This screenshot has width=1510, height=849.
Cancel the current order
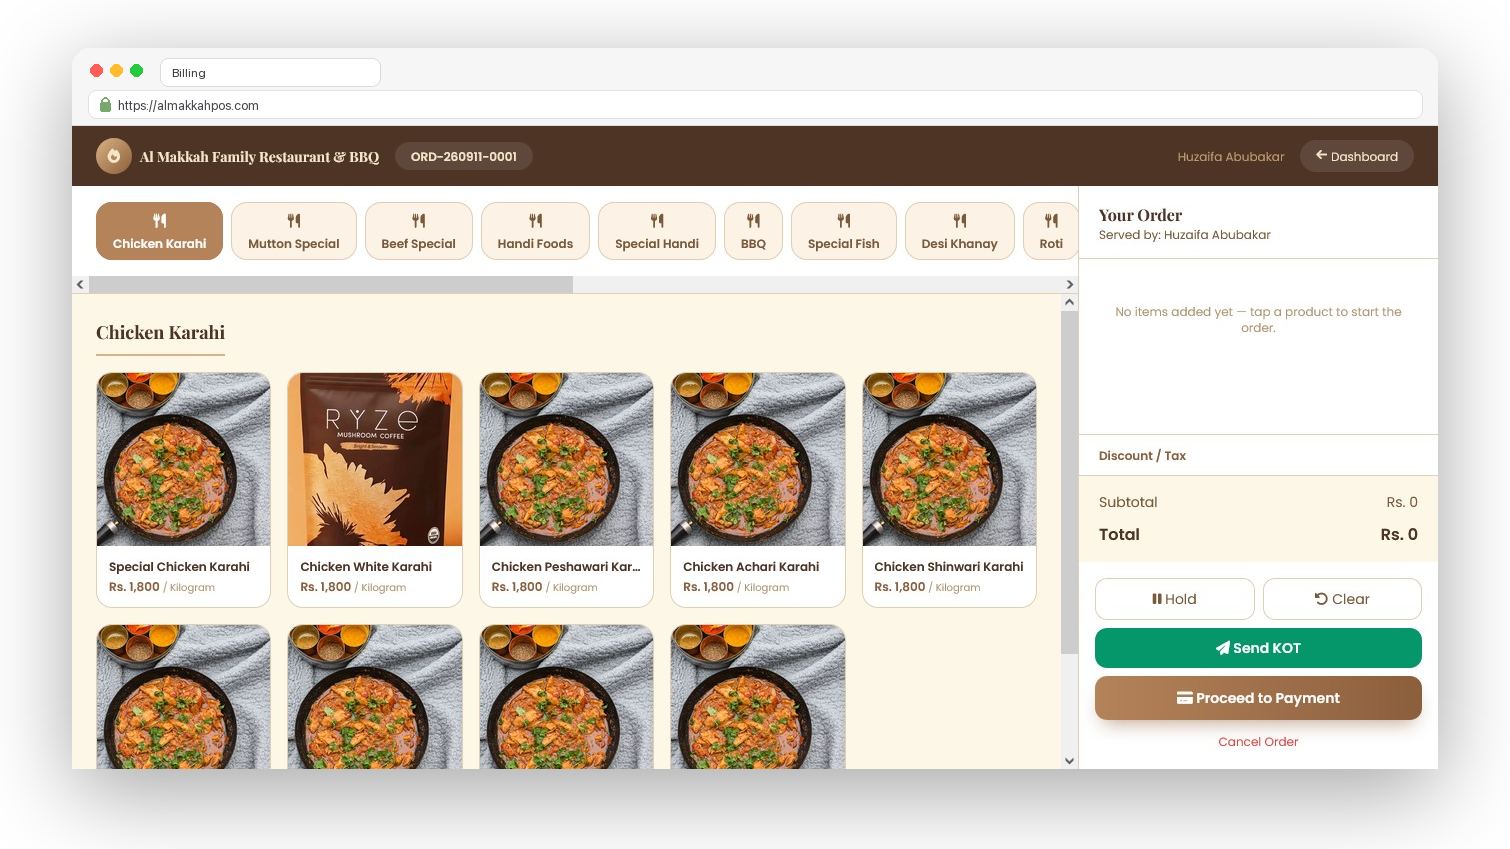(1258, 742)
